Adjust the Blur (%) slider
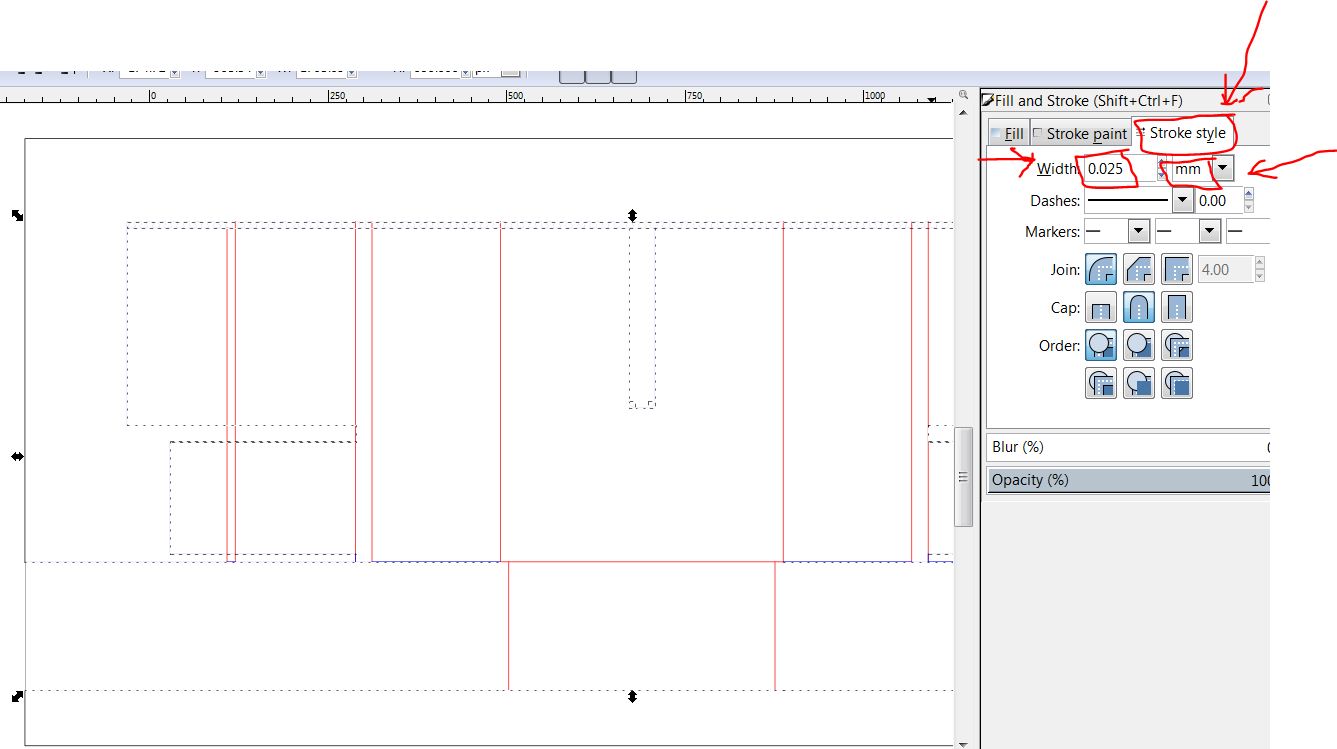Screen dimensions: 1337x749 point(1128,447)
